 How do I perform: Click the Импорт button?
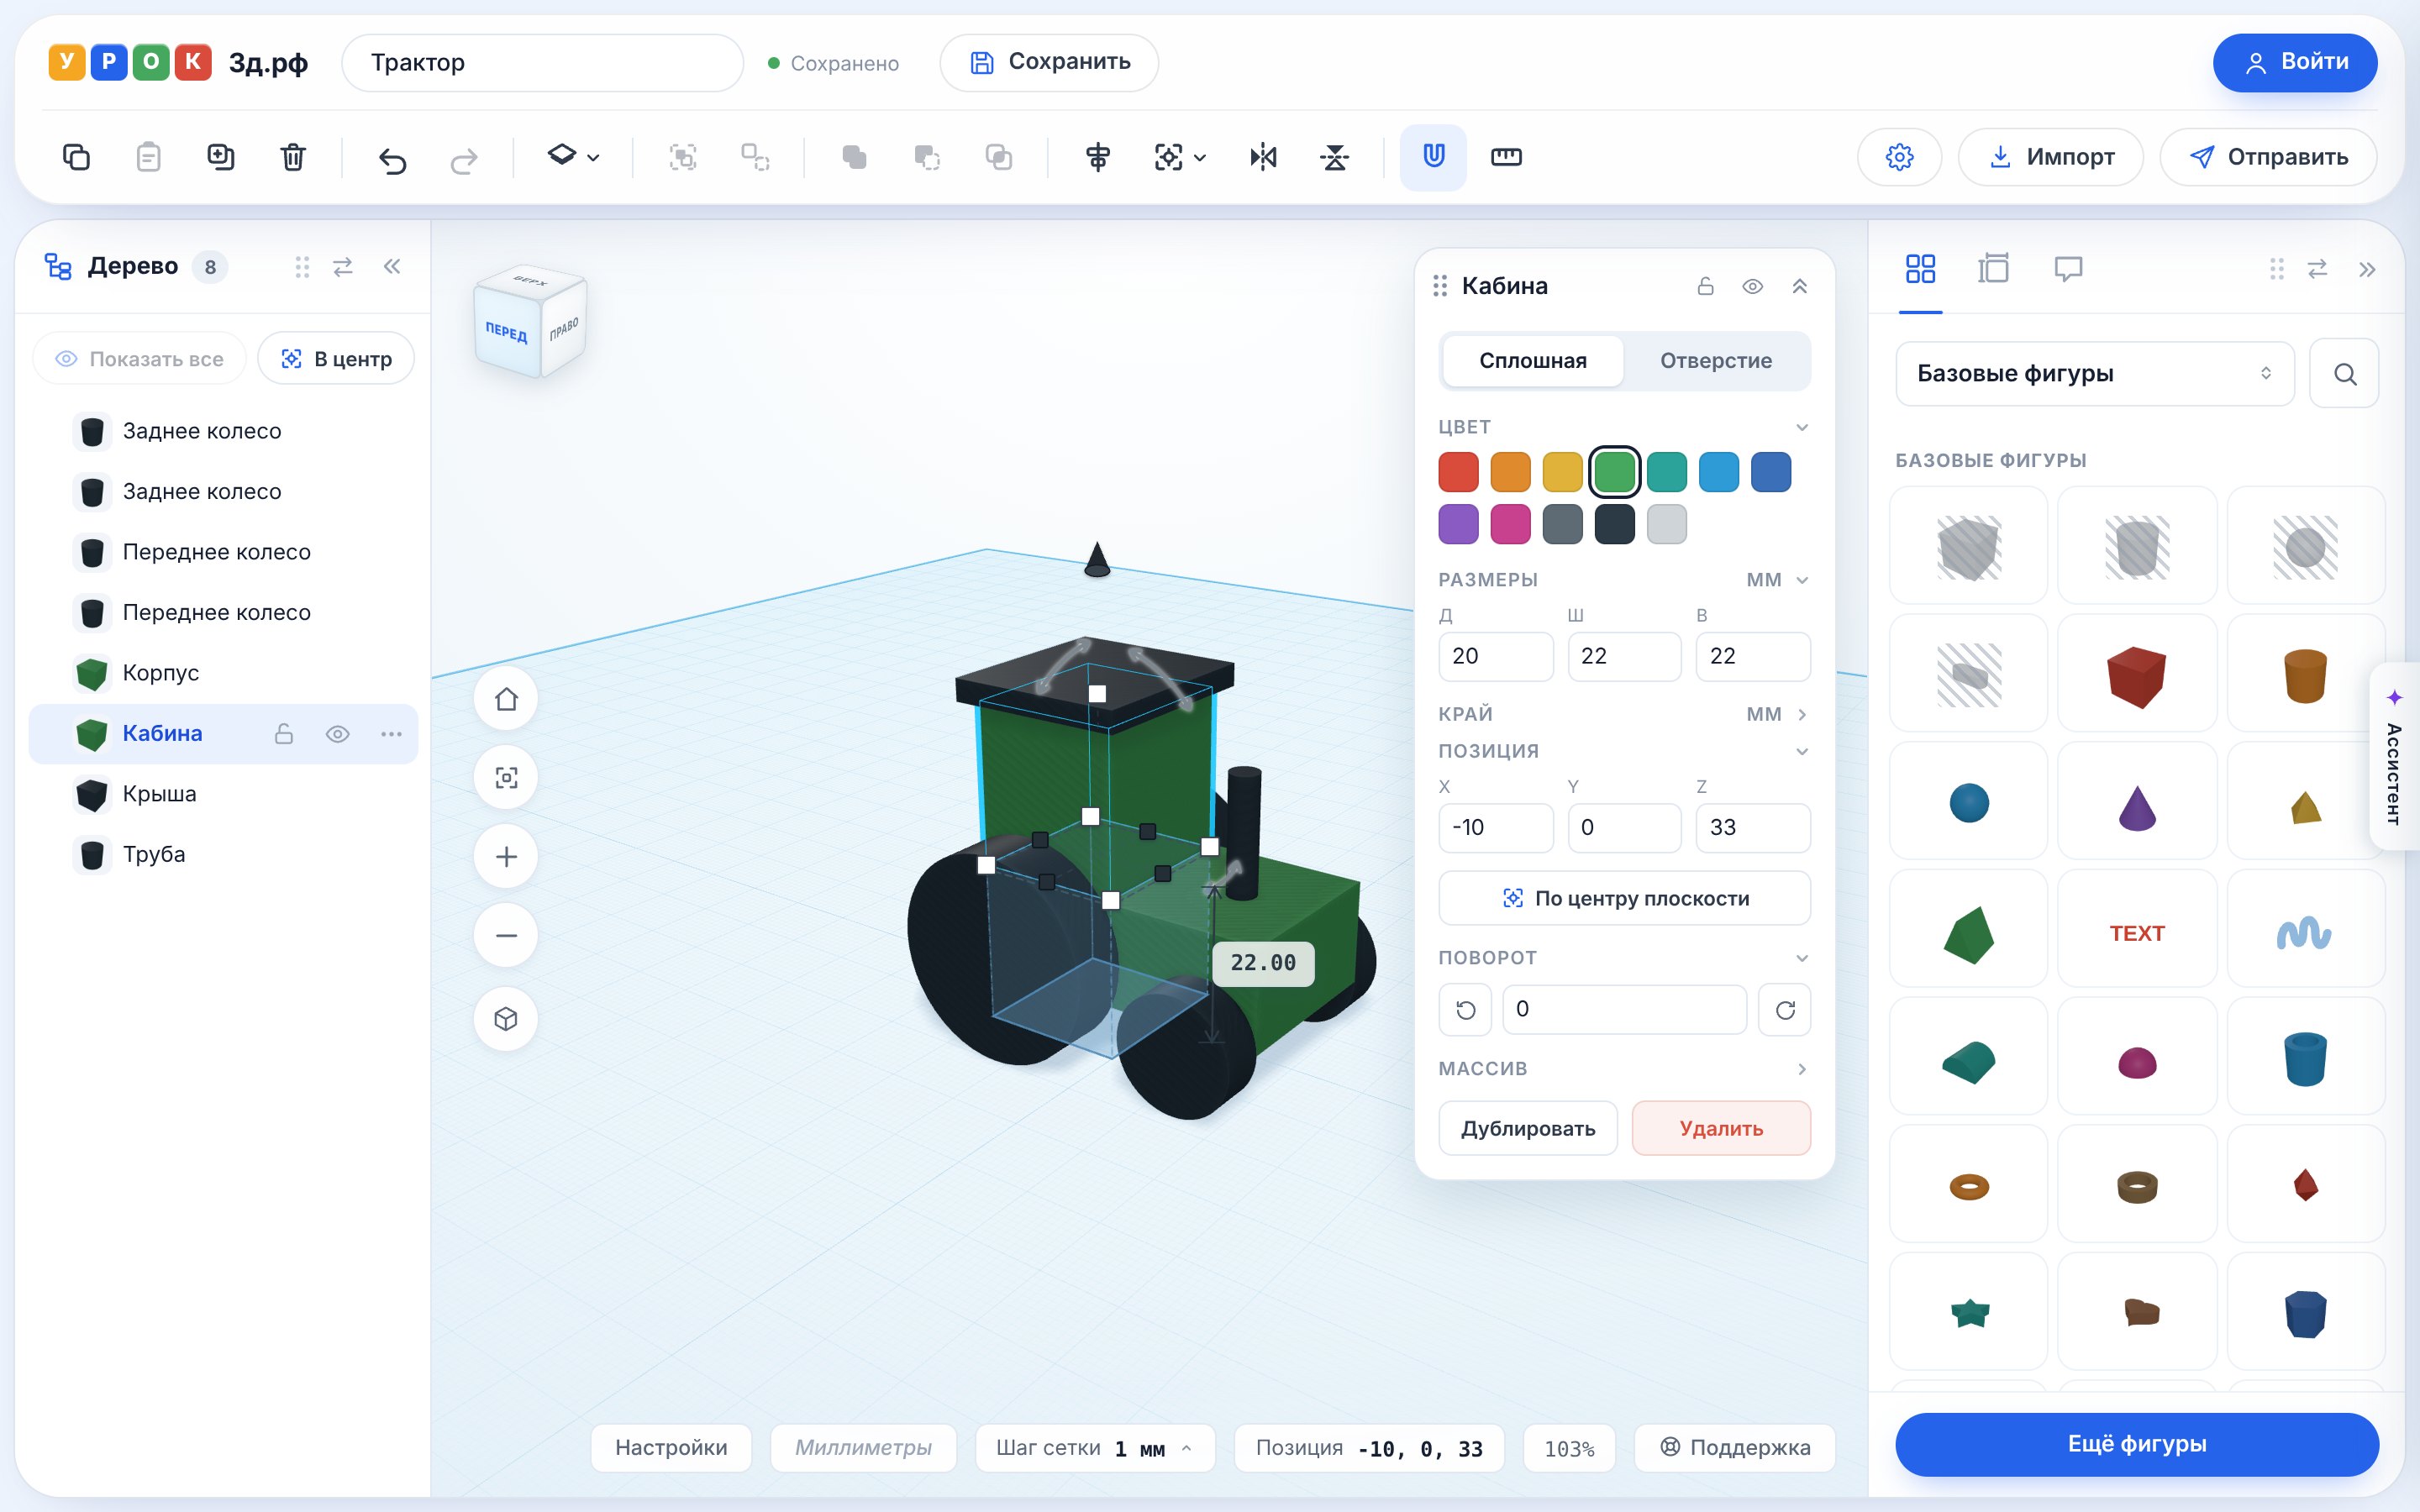(x=2050, y=157)
